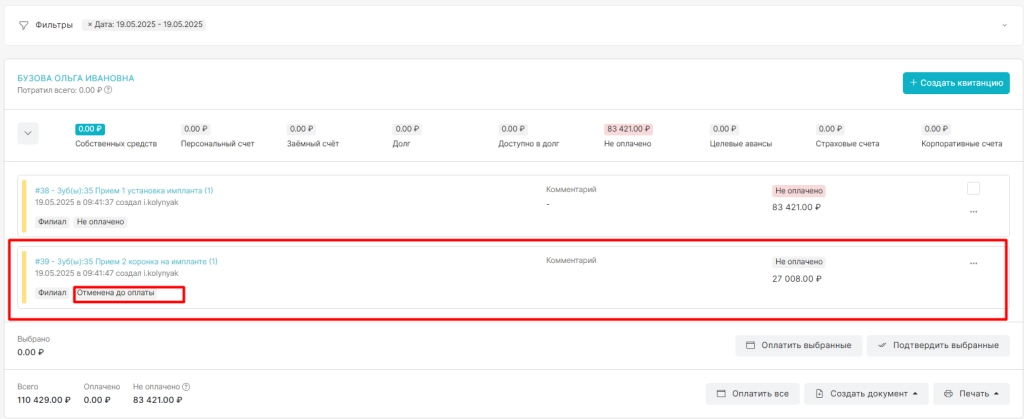Remove the date filter chip via its x

(x=89, y=25)
